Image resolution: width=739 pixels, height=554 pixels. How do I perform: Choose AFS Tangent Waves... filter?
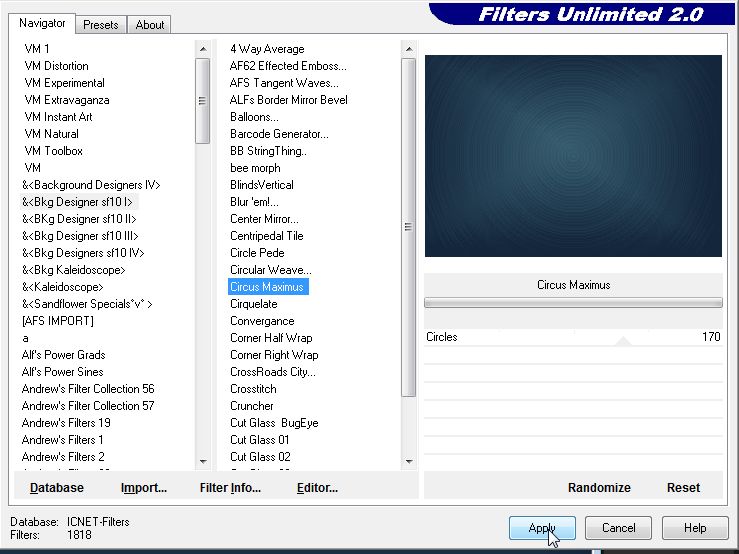point(284,83)
